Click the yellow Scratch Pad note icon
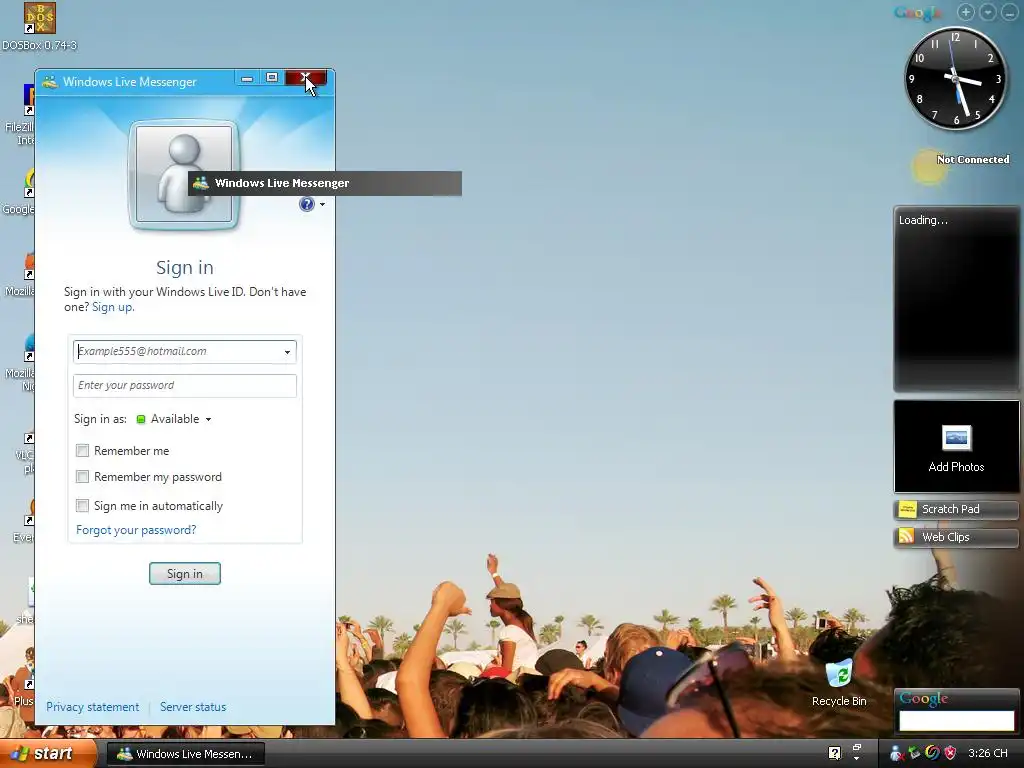The width and height of the screenshot is (1024, 768). [x=907, y=509]
